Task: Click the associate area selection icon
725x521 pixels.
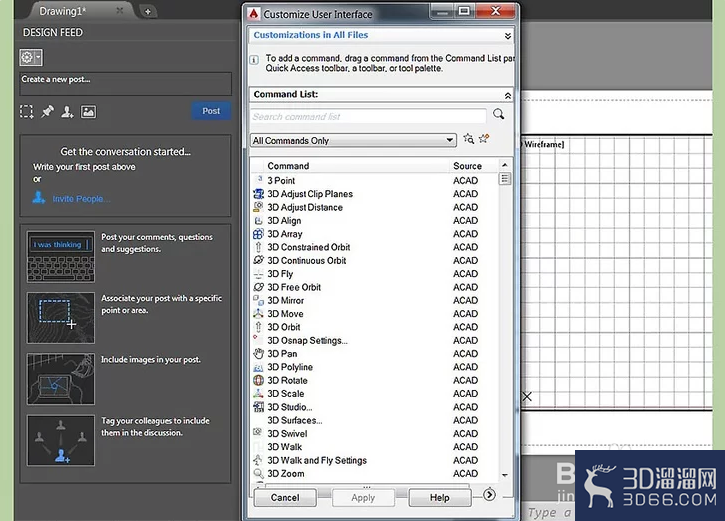Action: [27, 111]
